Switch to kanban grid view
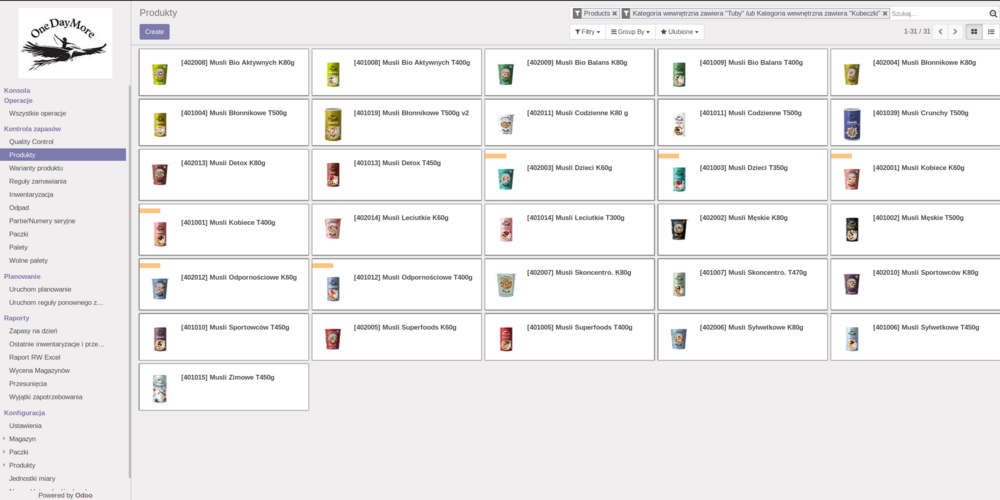This screenshot has width=1000, height=500. 974,32
